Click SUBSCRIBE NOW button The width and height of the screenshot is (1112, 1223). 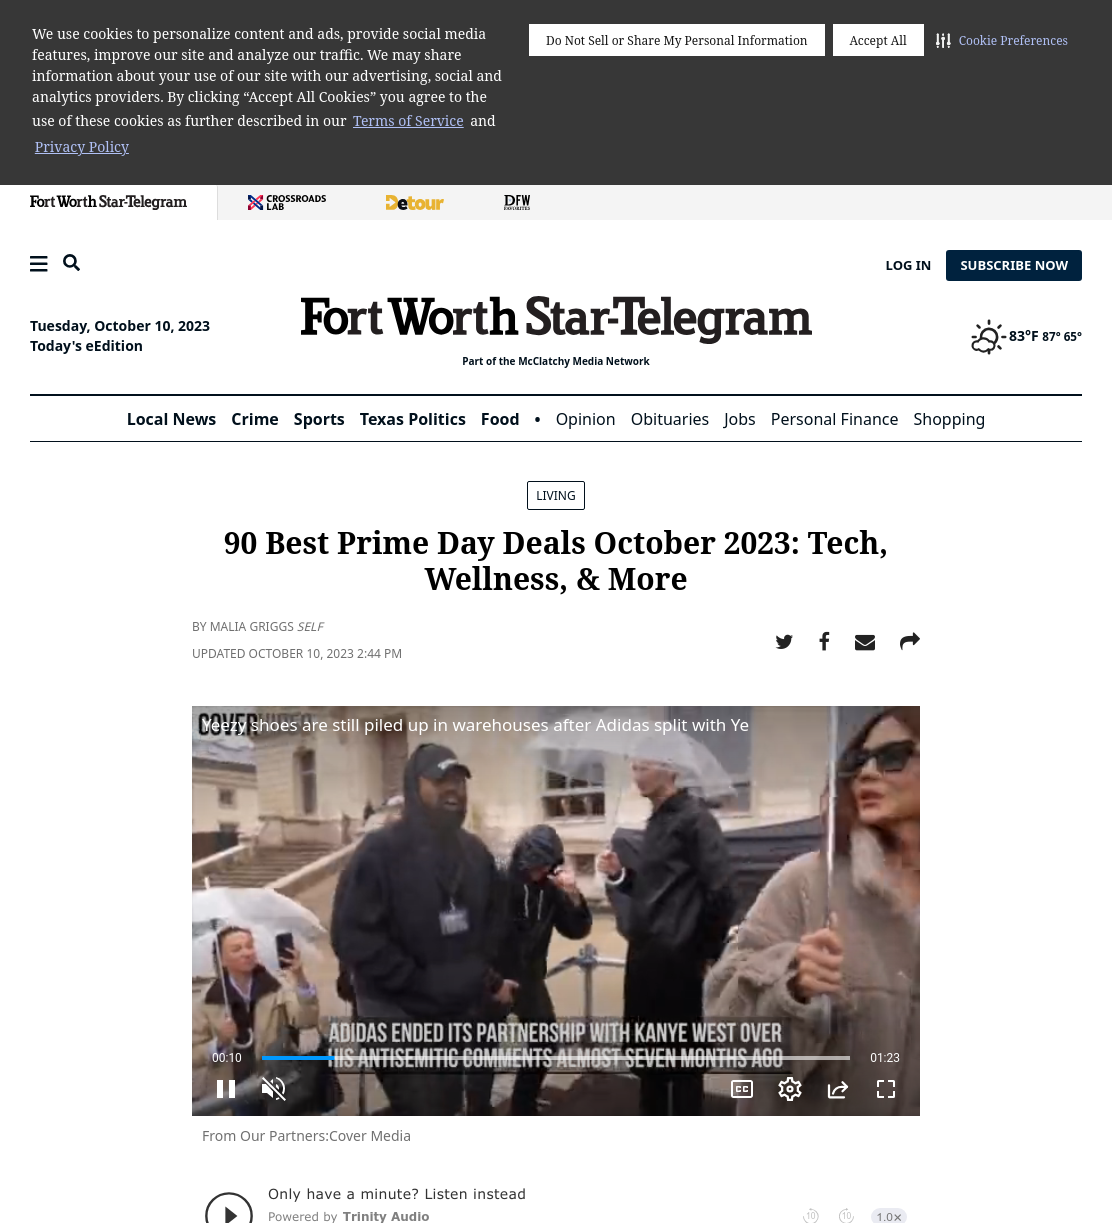pyautogui.click(x=1014, y=265)
